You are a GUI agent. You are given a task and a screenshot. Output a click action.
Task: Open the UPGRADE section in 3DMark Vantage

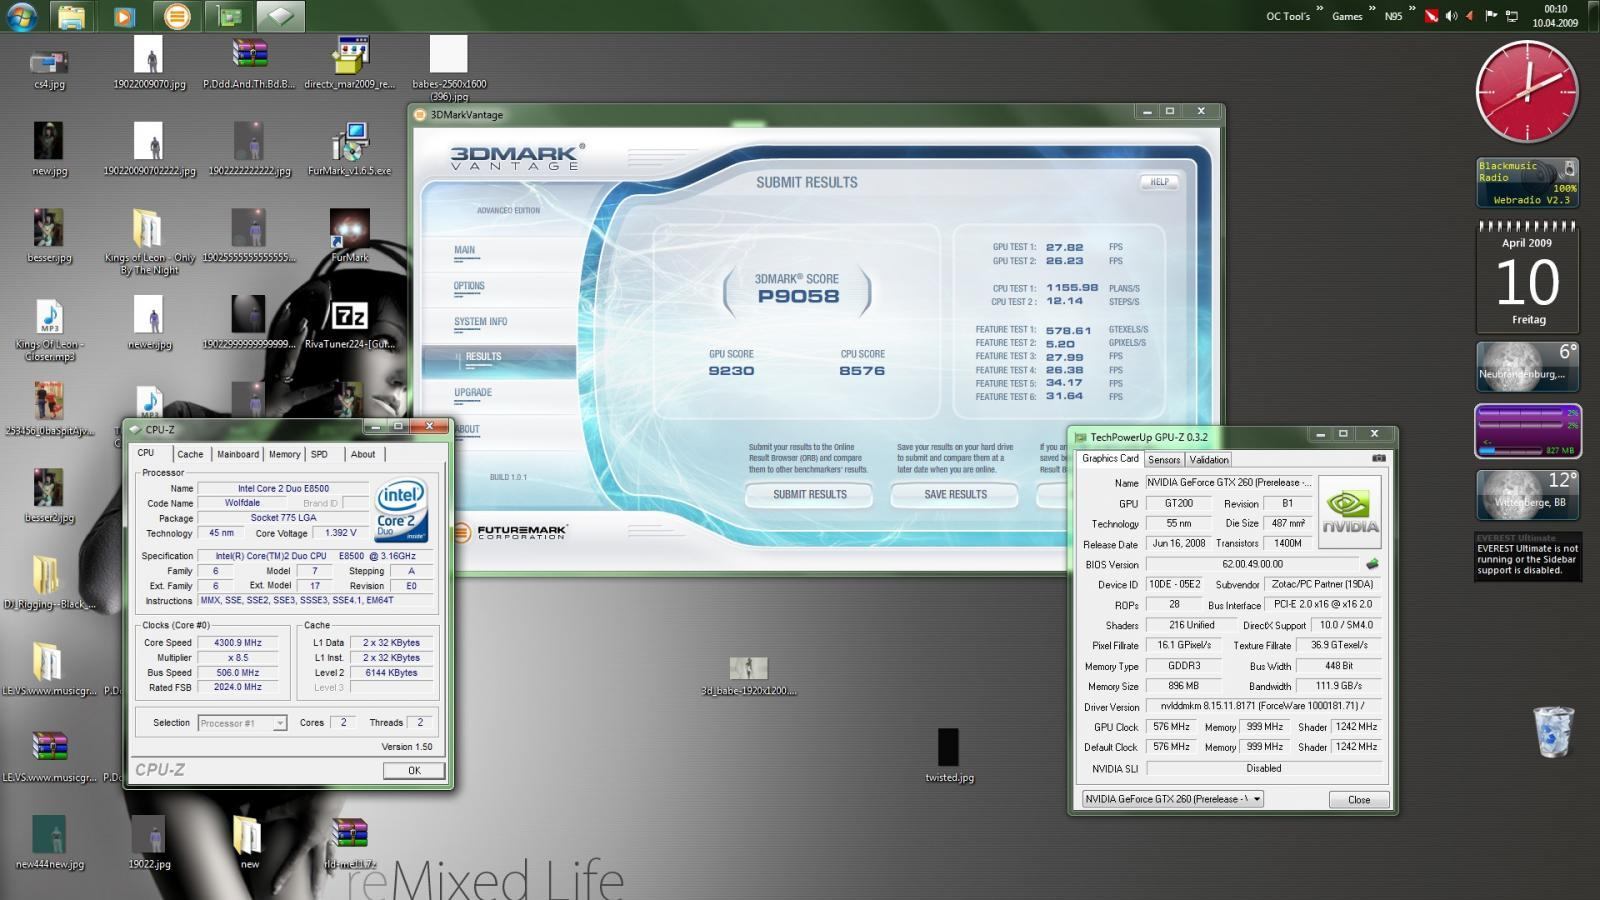click(x=473, y=395)
